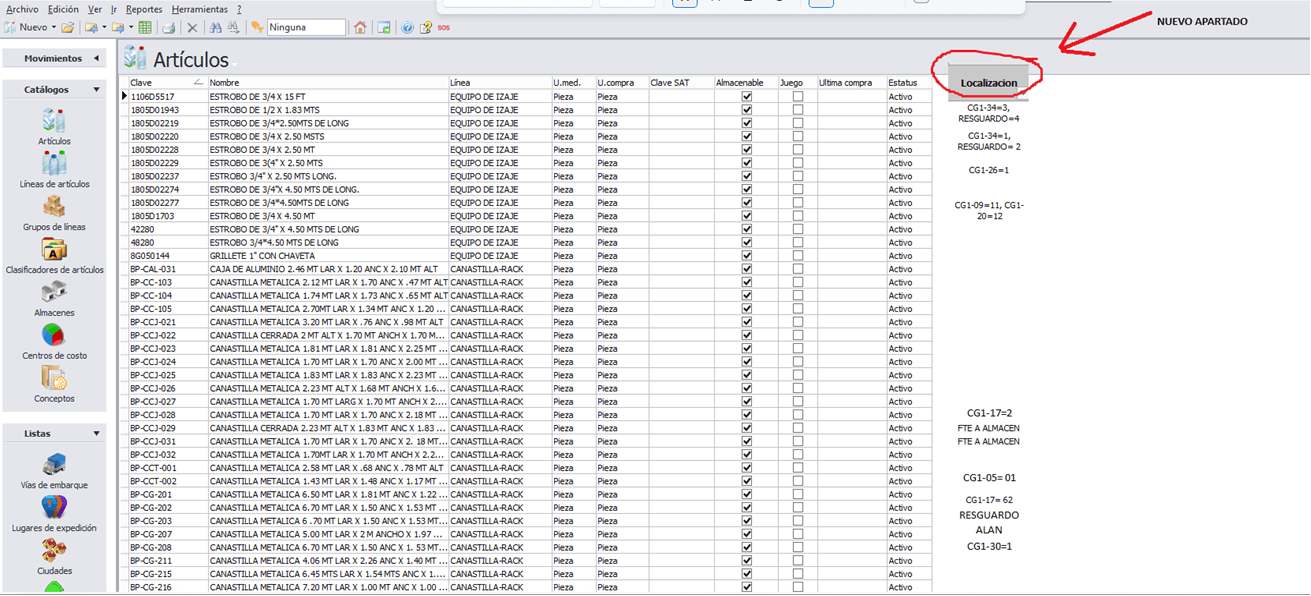This screenshot has height=596, width=1311.
Task: Sort by the Nombre column header
Action: (328, 83)
